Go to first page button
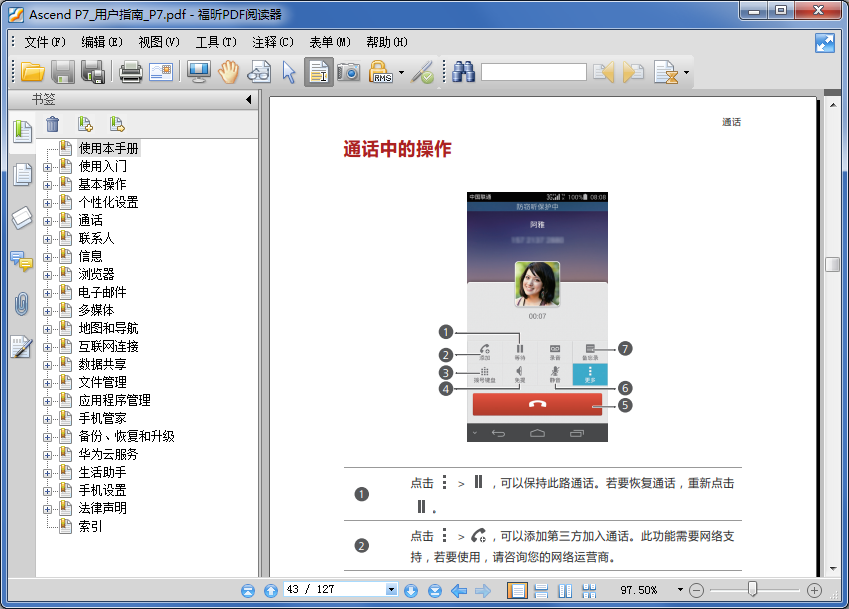Image resolution: width=849 pixels, height=609 pixels. pyautogui.click(x=248, y=591)
